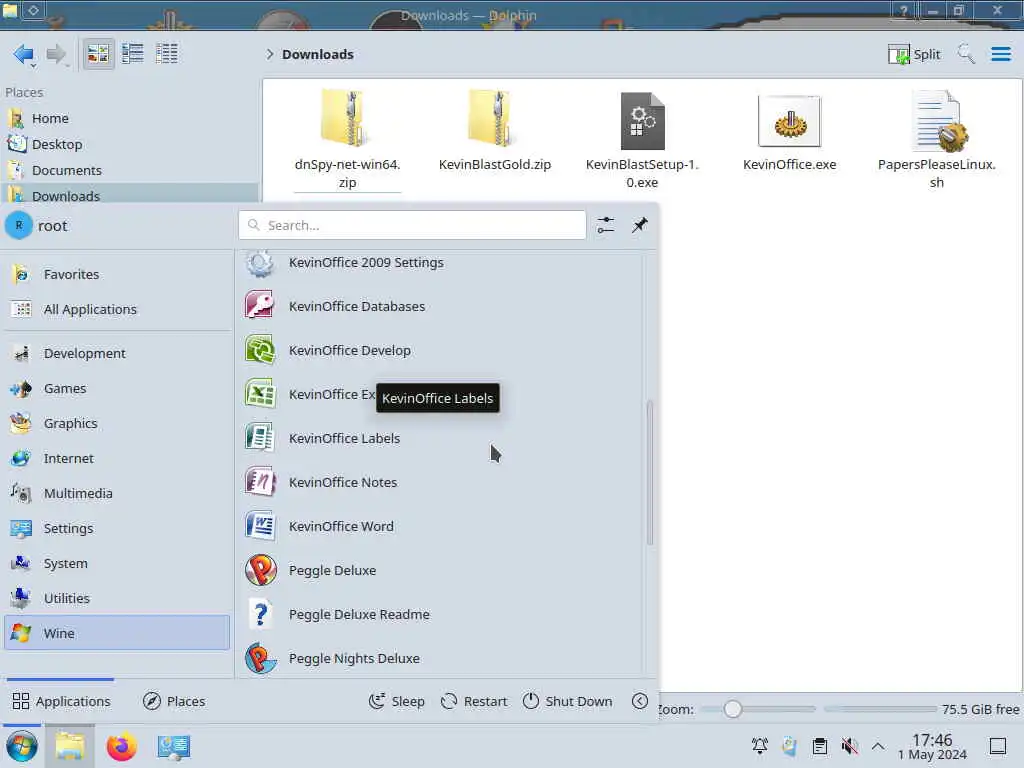Switch to Icons view mode

pyautogui.click(x=98, y=54)
